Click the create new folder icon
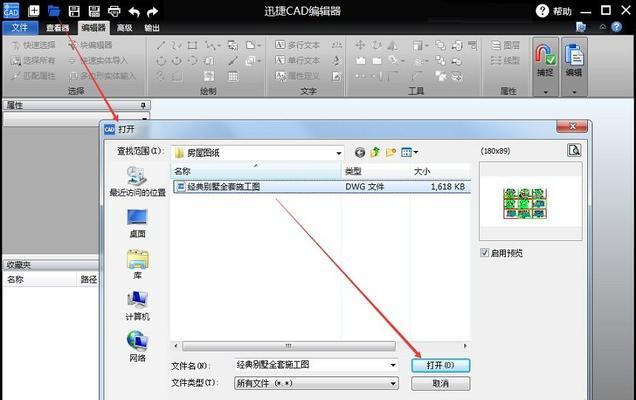 [391, 153]
